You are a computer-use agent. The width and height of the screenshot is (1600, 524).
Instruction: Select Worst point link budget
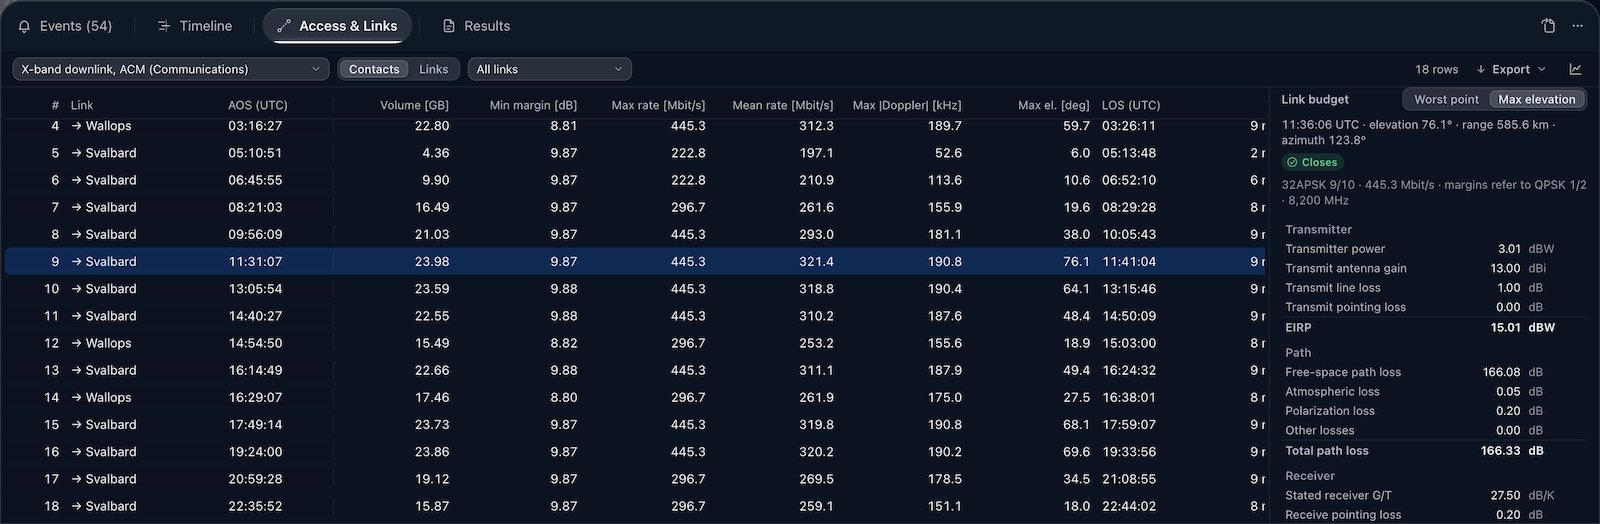tap(1446, 99)
